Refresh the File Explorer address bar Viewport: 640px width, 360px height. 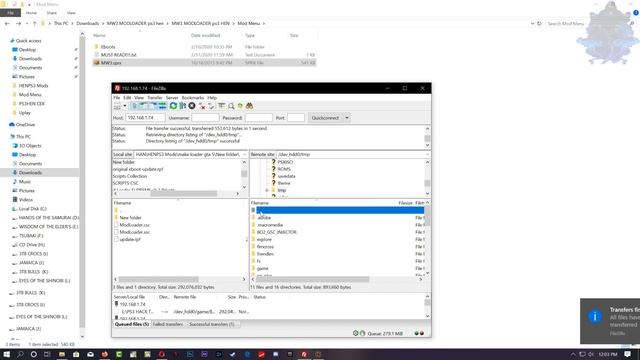[x=539, y=24]
